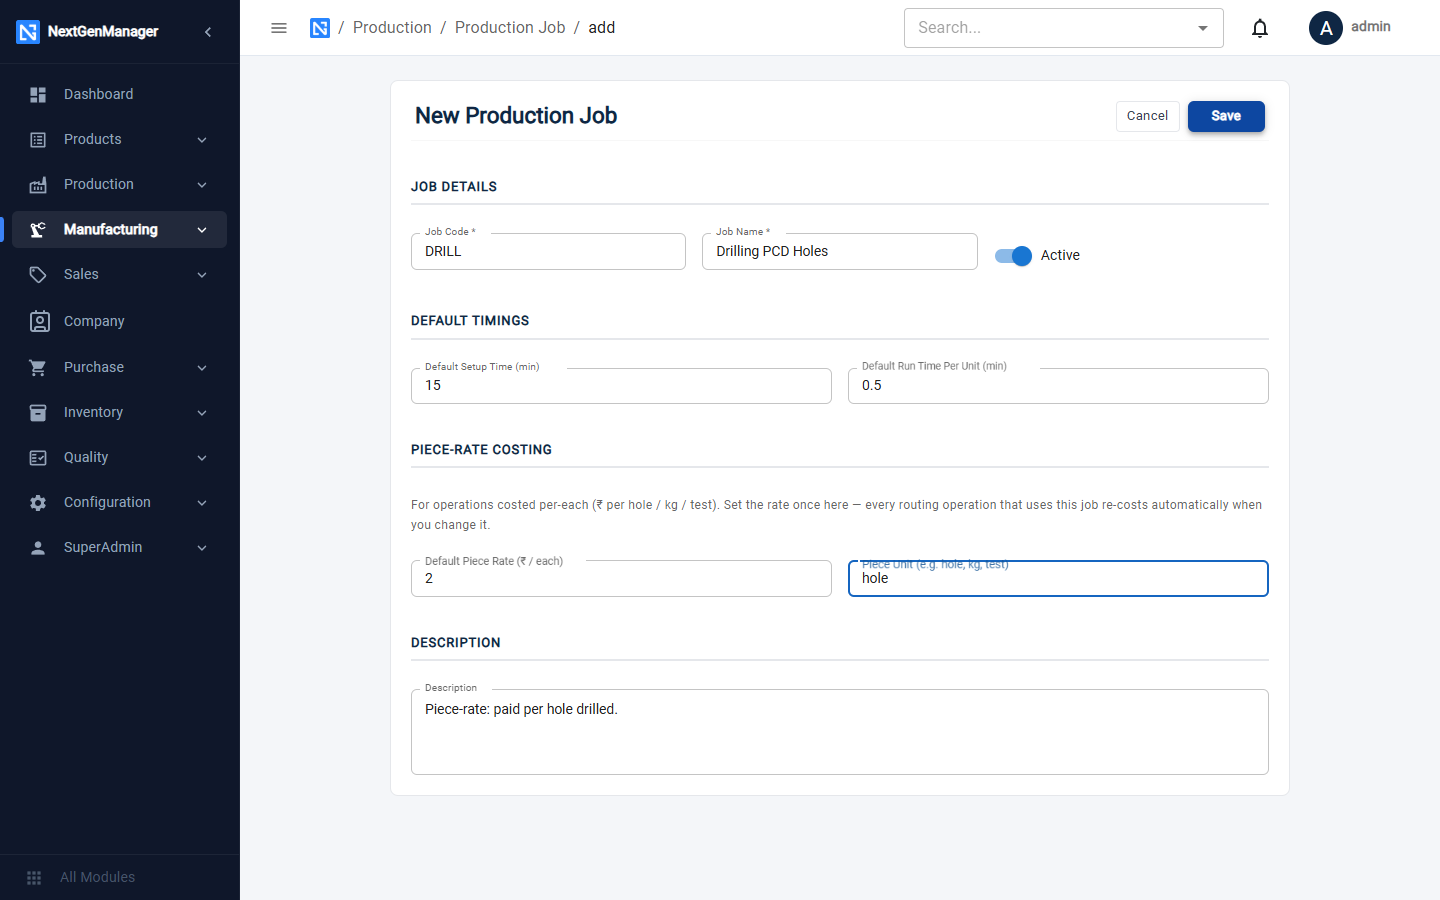The image size is (1440, 900).
Task: Save the new production job
Action: (1226, 116)
